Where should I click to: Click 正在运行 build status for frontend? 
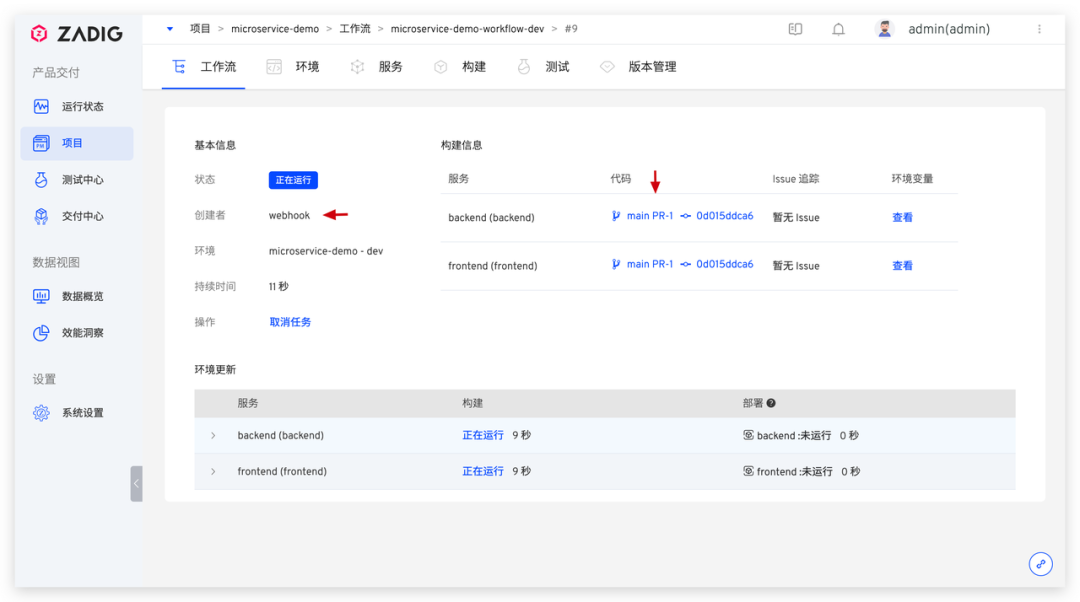tap(483, 472)
